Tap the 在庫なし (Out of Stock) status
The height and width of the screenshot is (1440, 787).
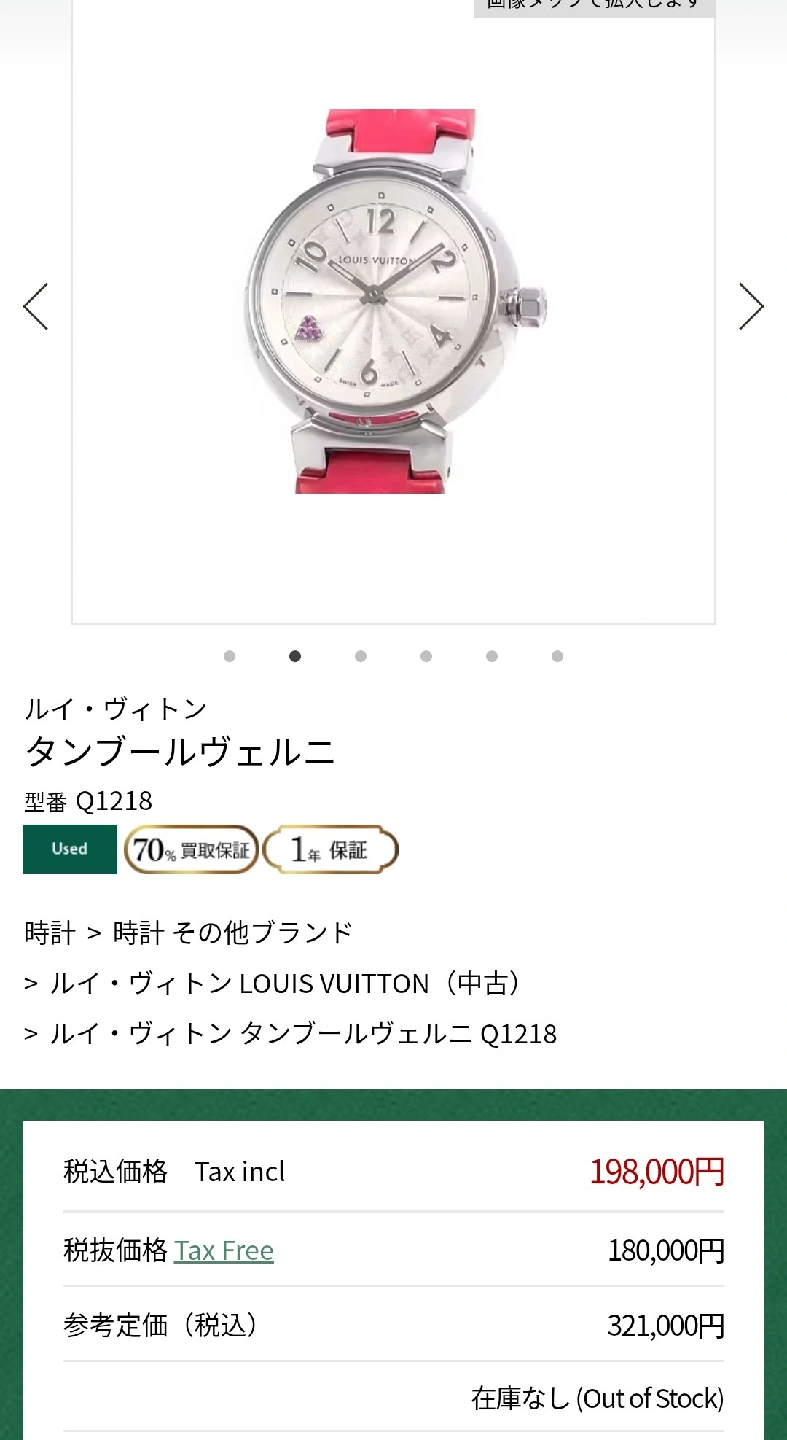pos(598,1398)
